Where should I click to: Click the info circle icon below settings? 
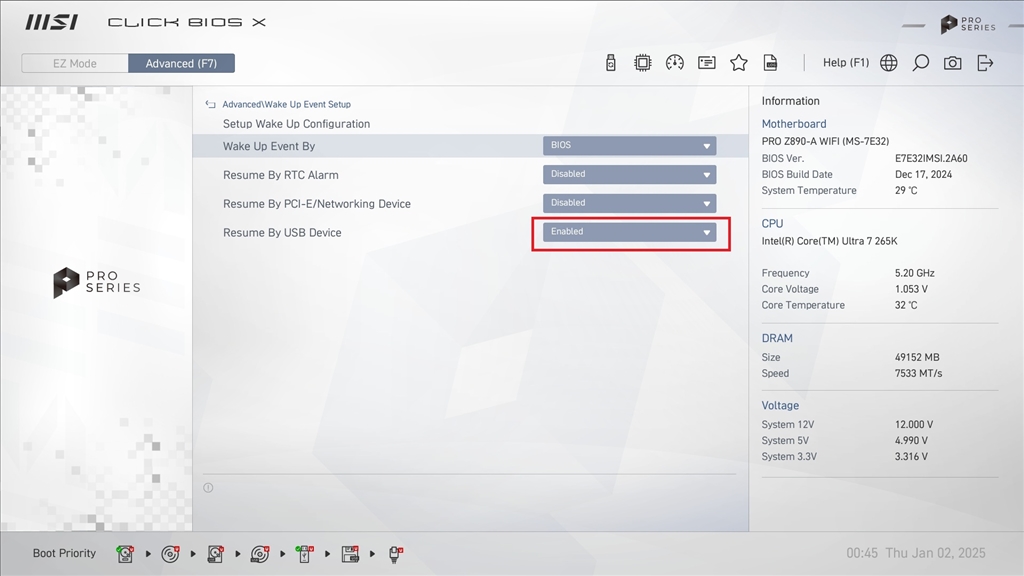click(x=208, y=488)
